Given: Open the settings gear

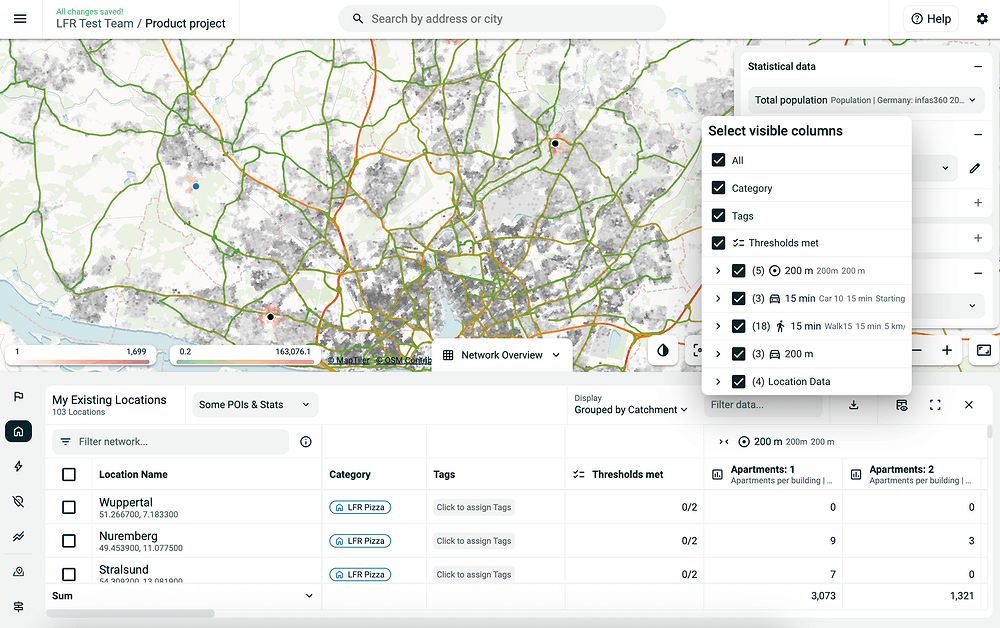Looking at the screenshot, I should point(982,18).
